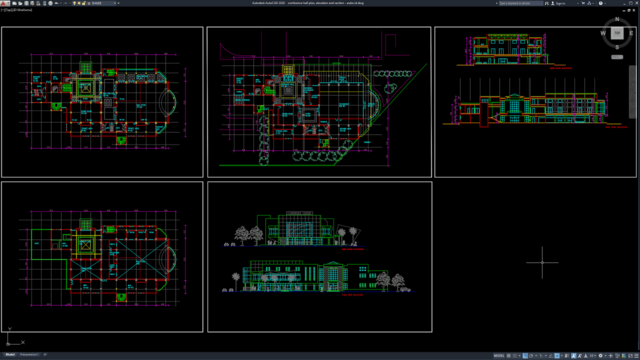The height and width of the screenshot is (360, 640).
Task: Click the Save icon in quick access toolbar
Action: pos(27,3)
